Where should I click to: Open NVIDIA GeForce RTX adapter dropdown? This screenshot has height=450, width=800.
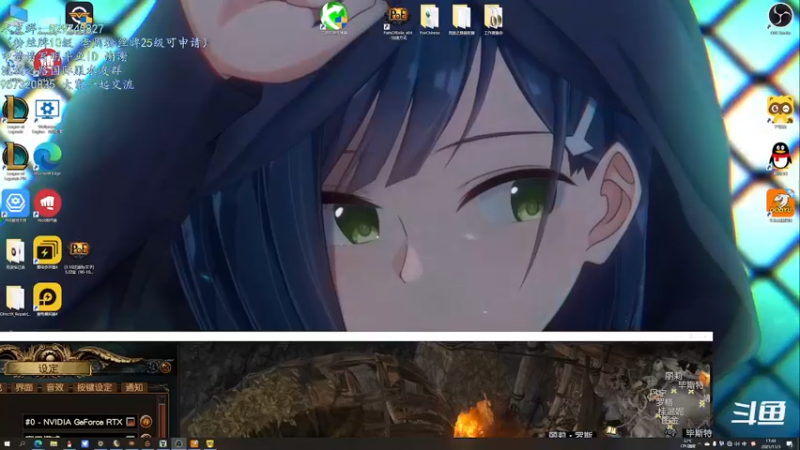(x=80, y=422)
